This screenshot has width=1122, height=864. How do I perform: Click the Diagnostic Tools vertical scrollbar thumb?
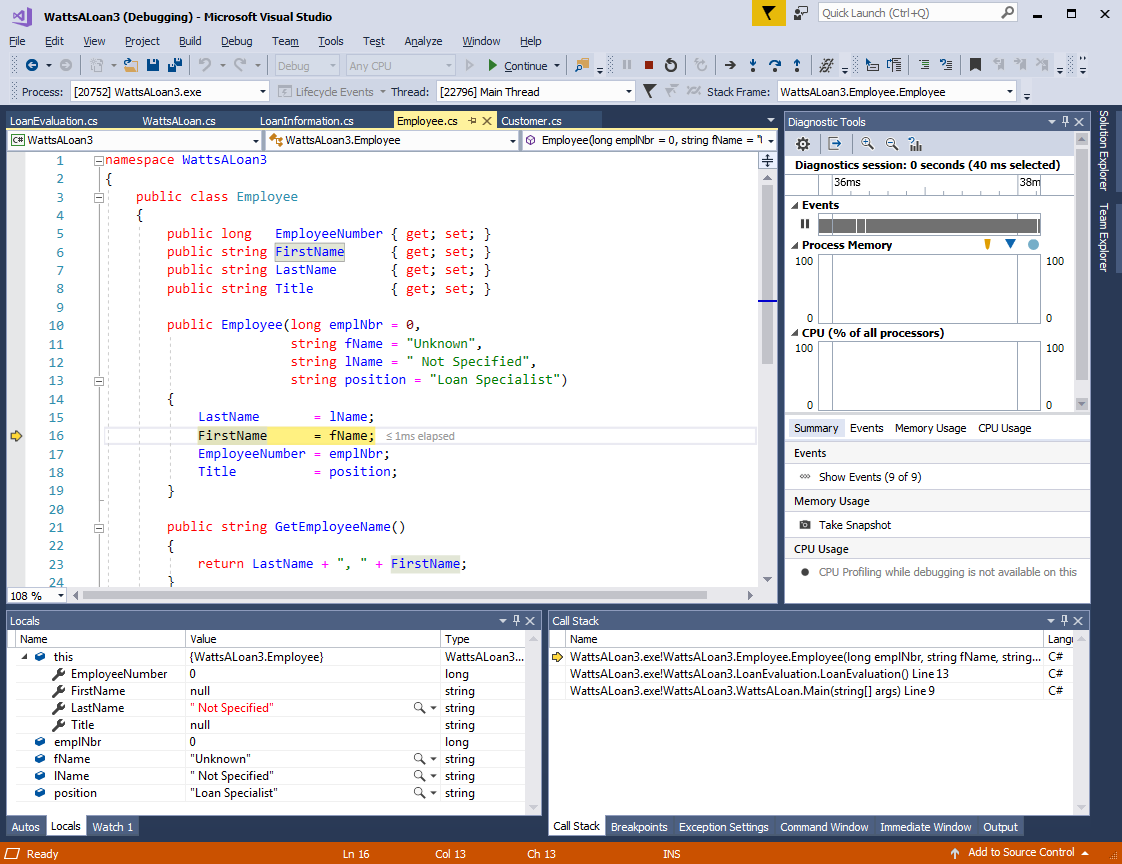tap(1081, 263)
